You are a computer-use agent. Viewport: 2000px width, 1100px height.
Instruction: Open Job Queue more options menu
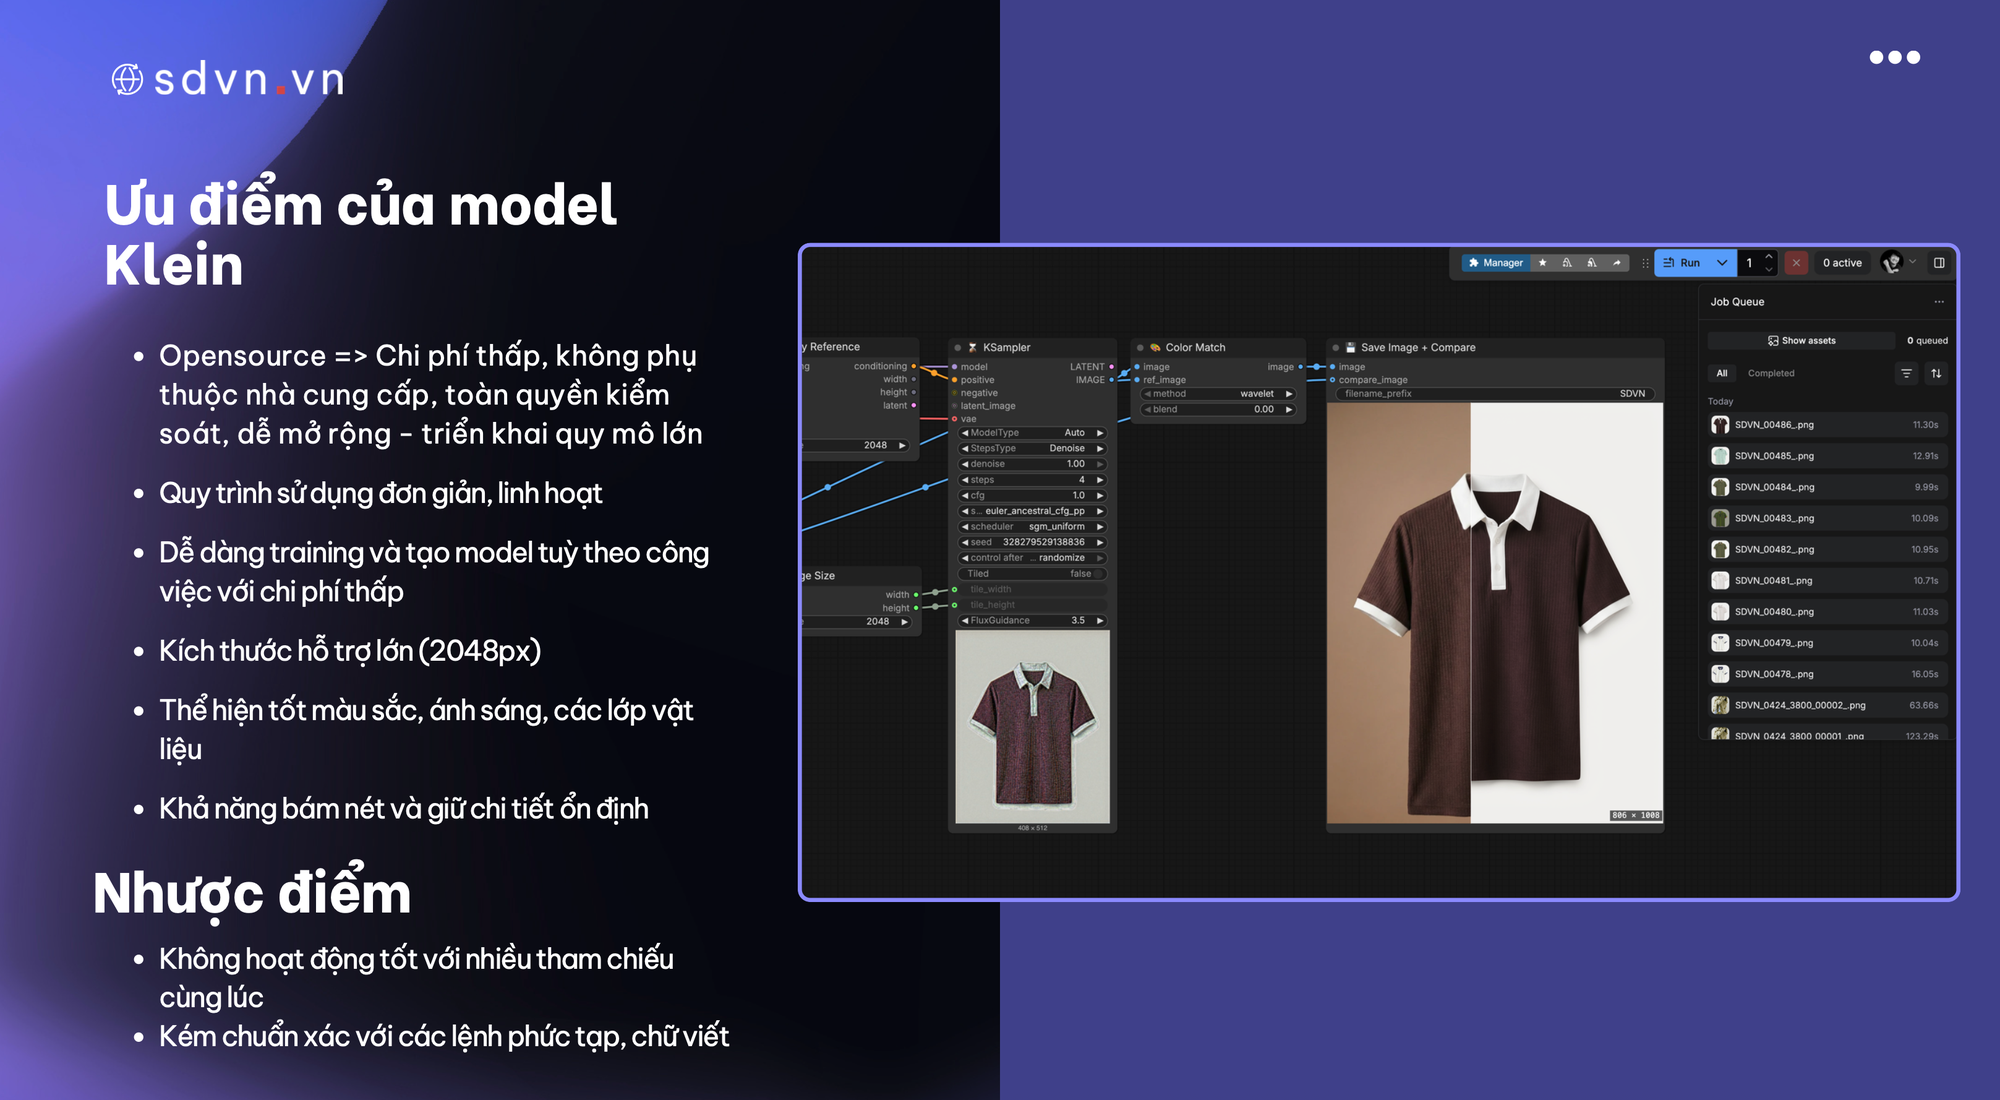pyautogui.click(x=1939, y=302)
